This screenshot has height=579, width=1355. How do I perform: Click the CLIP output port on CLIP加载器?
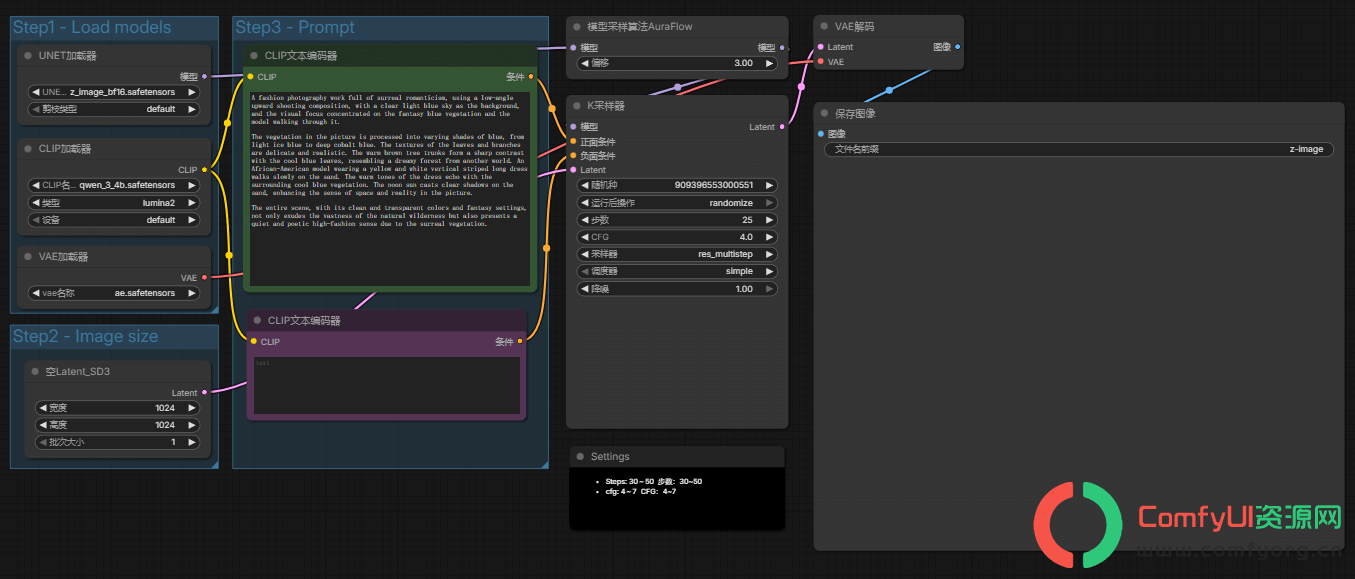tap(205, 170)
